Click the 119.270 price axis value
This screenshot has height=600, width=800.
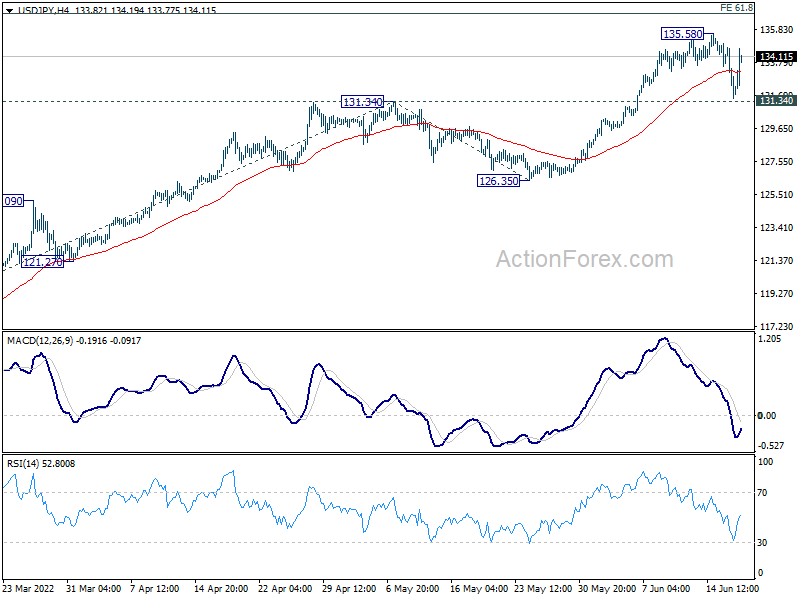[777, 293]
